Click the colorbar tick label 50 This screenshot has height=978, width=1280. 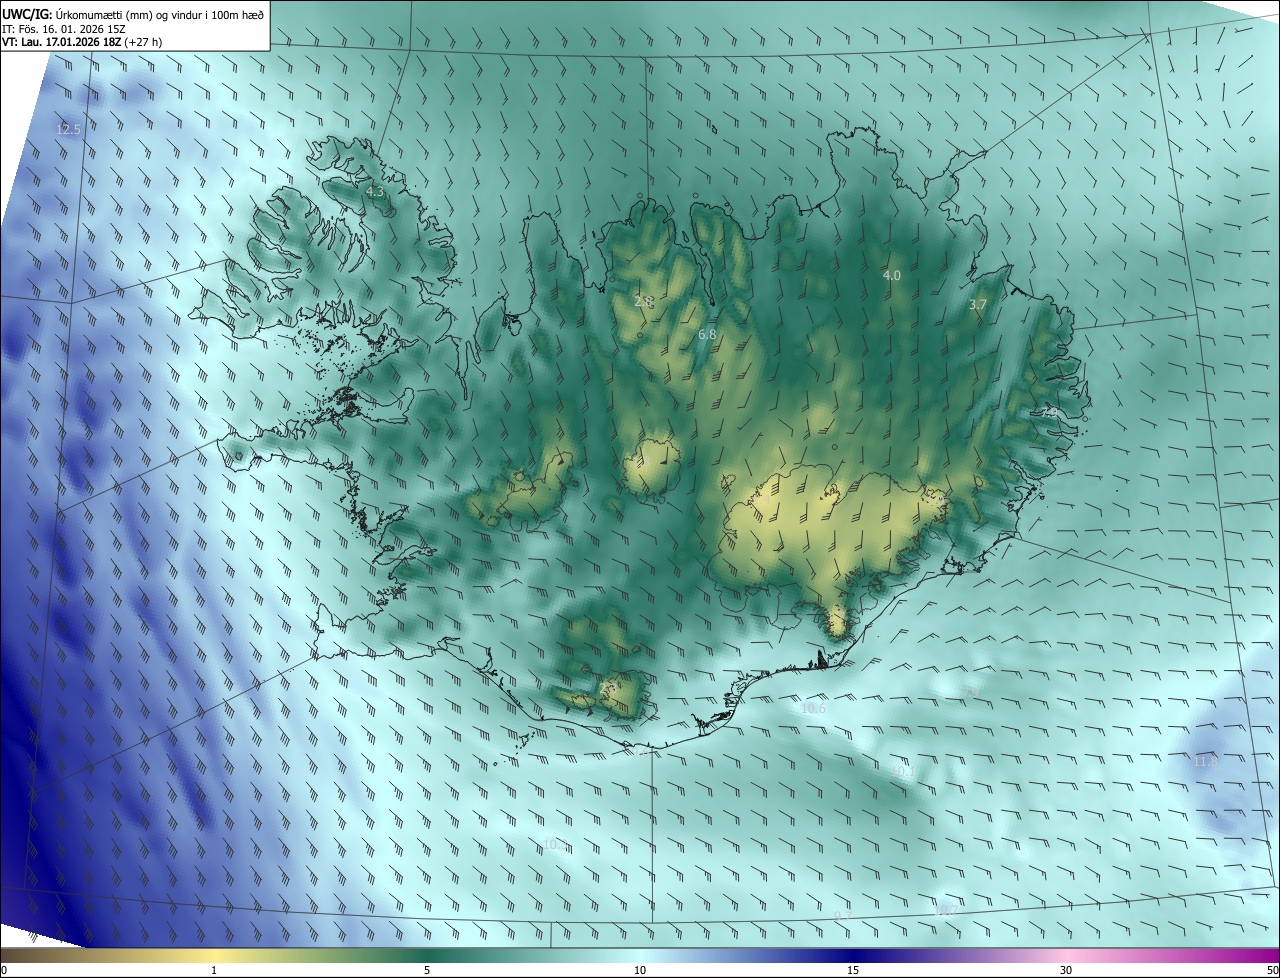[1272, 971]
